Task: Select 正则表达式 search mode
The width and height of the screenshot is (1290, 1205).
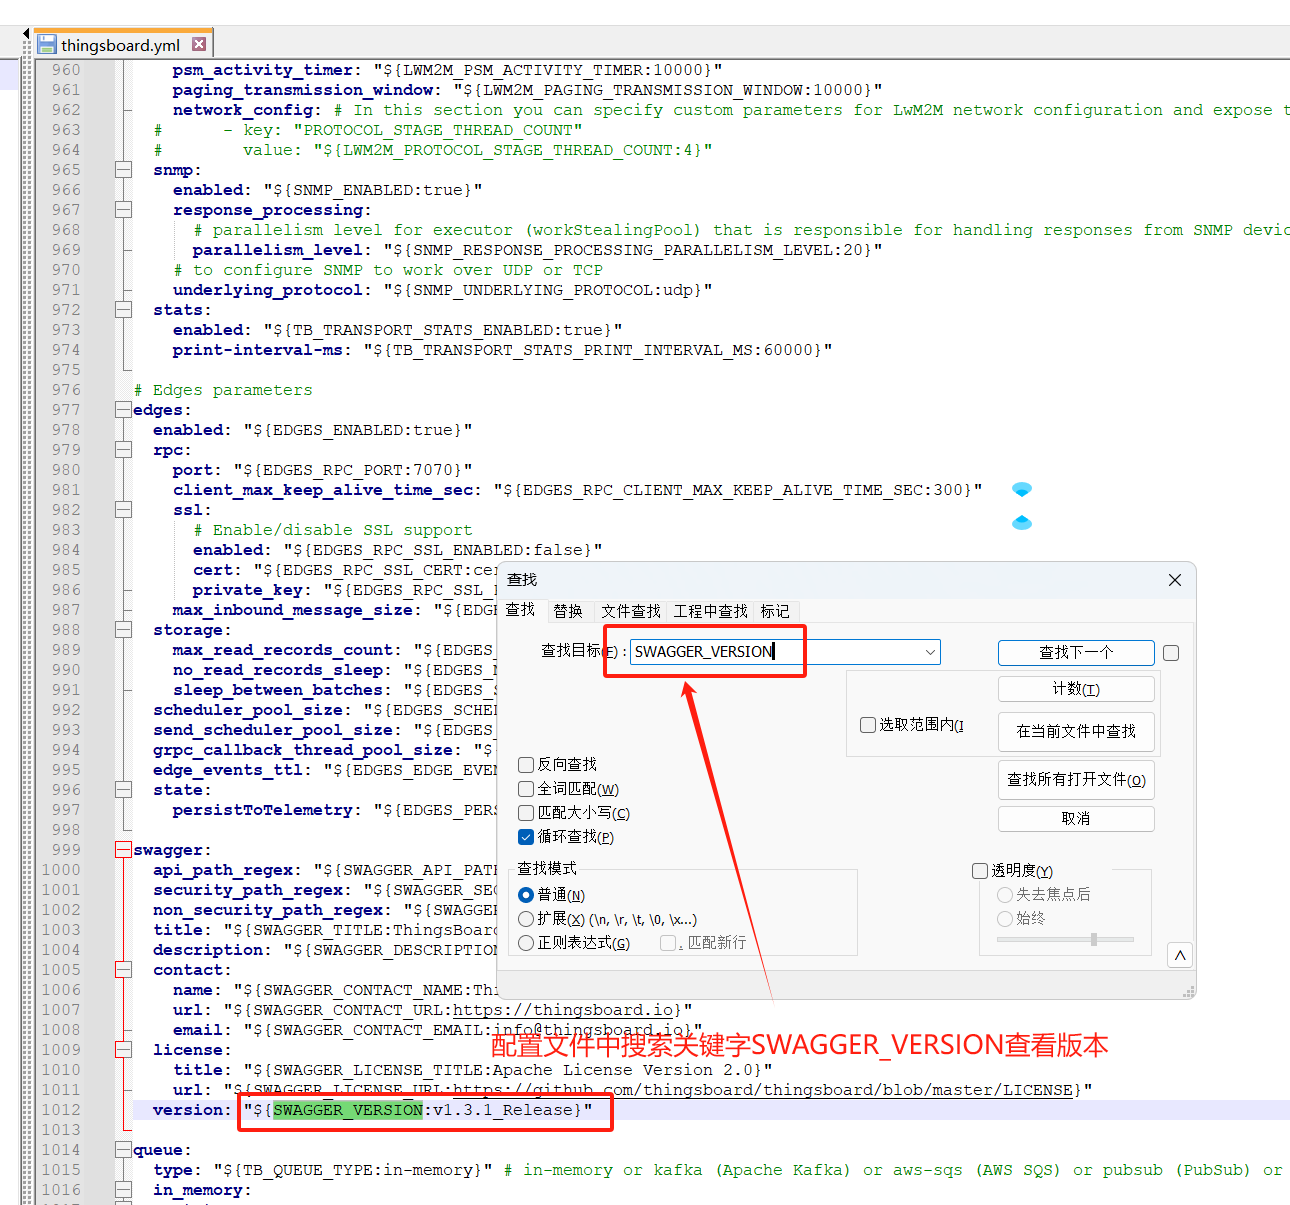Action: pos(526,943)
